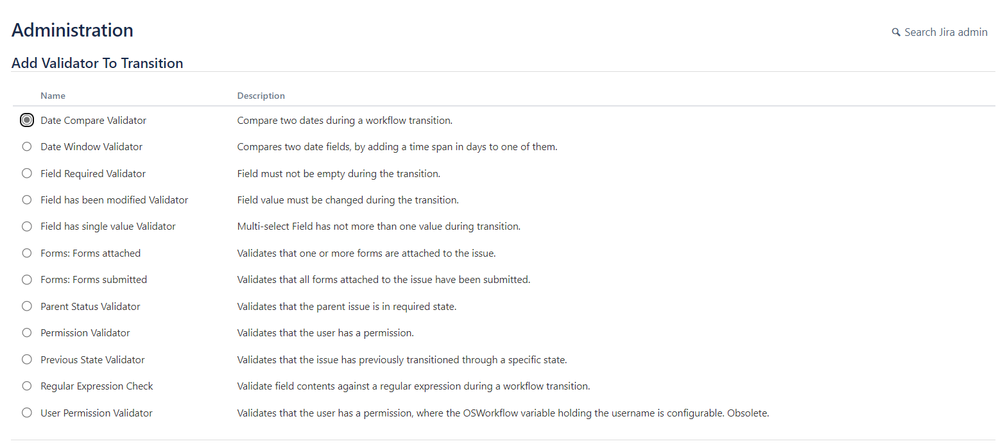This screenshot has height=446, width=998.
Task: Select the Date Compare Validator radio button
Action: [27, 120]
